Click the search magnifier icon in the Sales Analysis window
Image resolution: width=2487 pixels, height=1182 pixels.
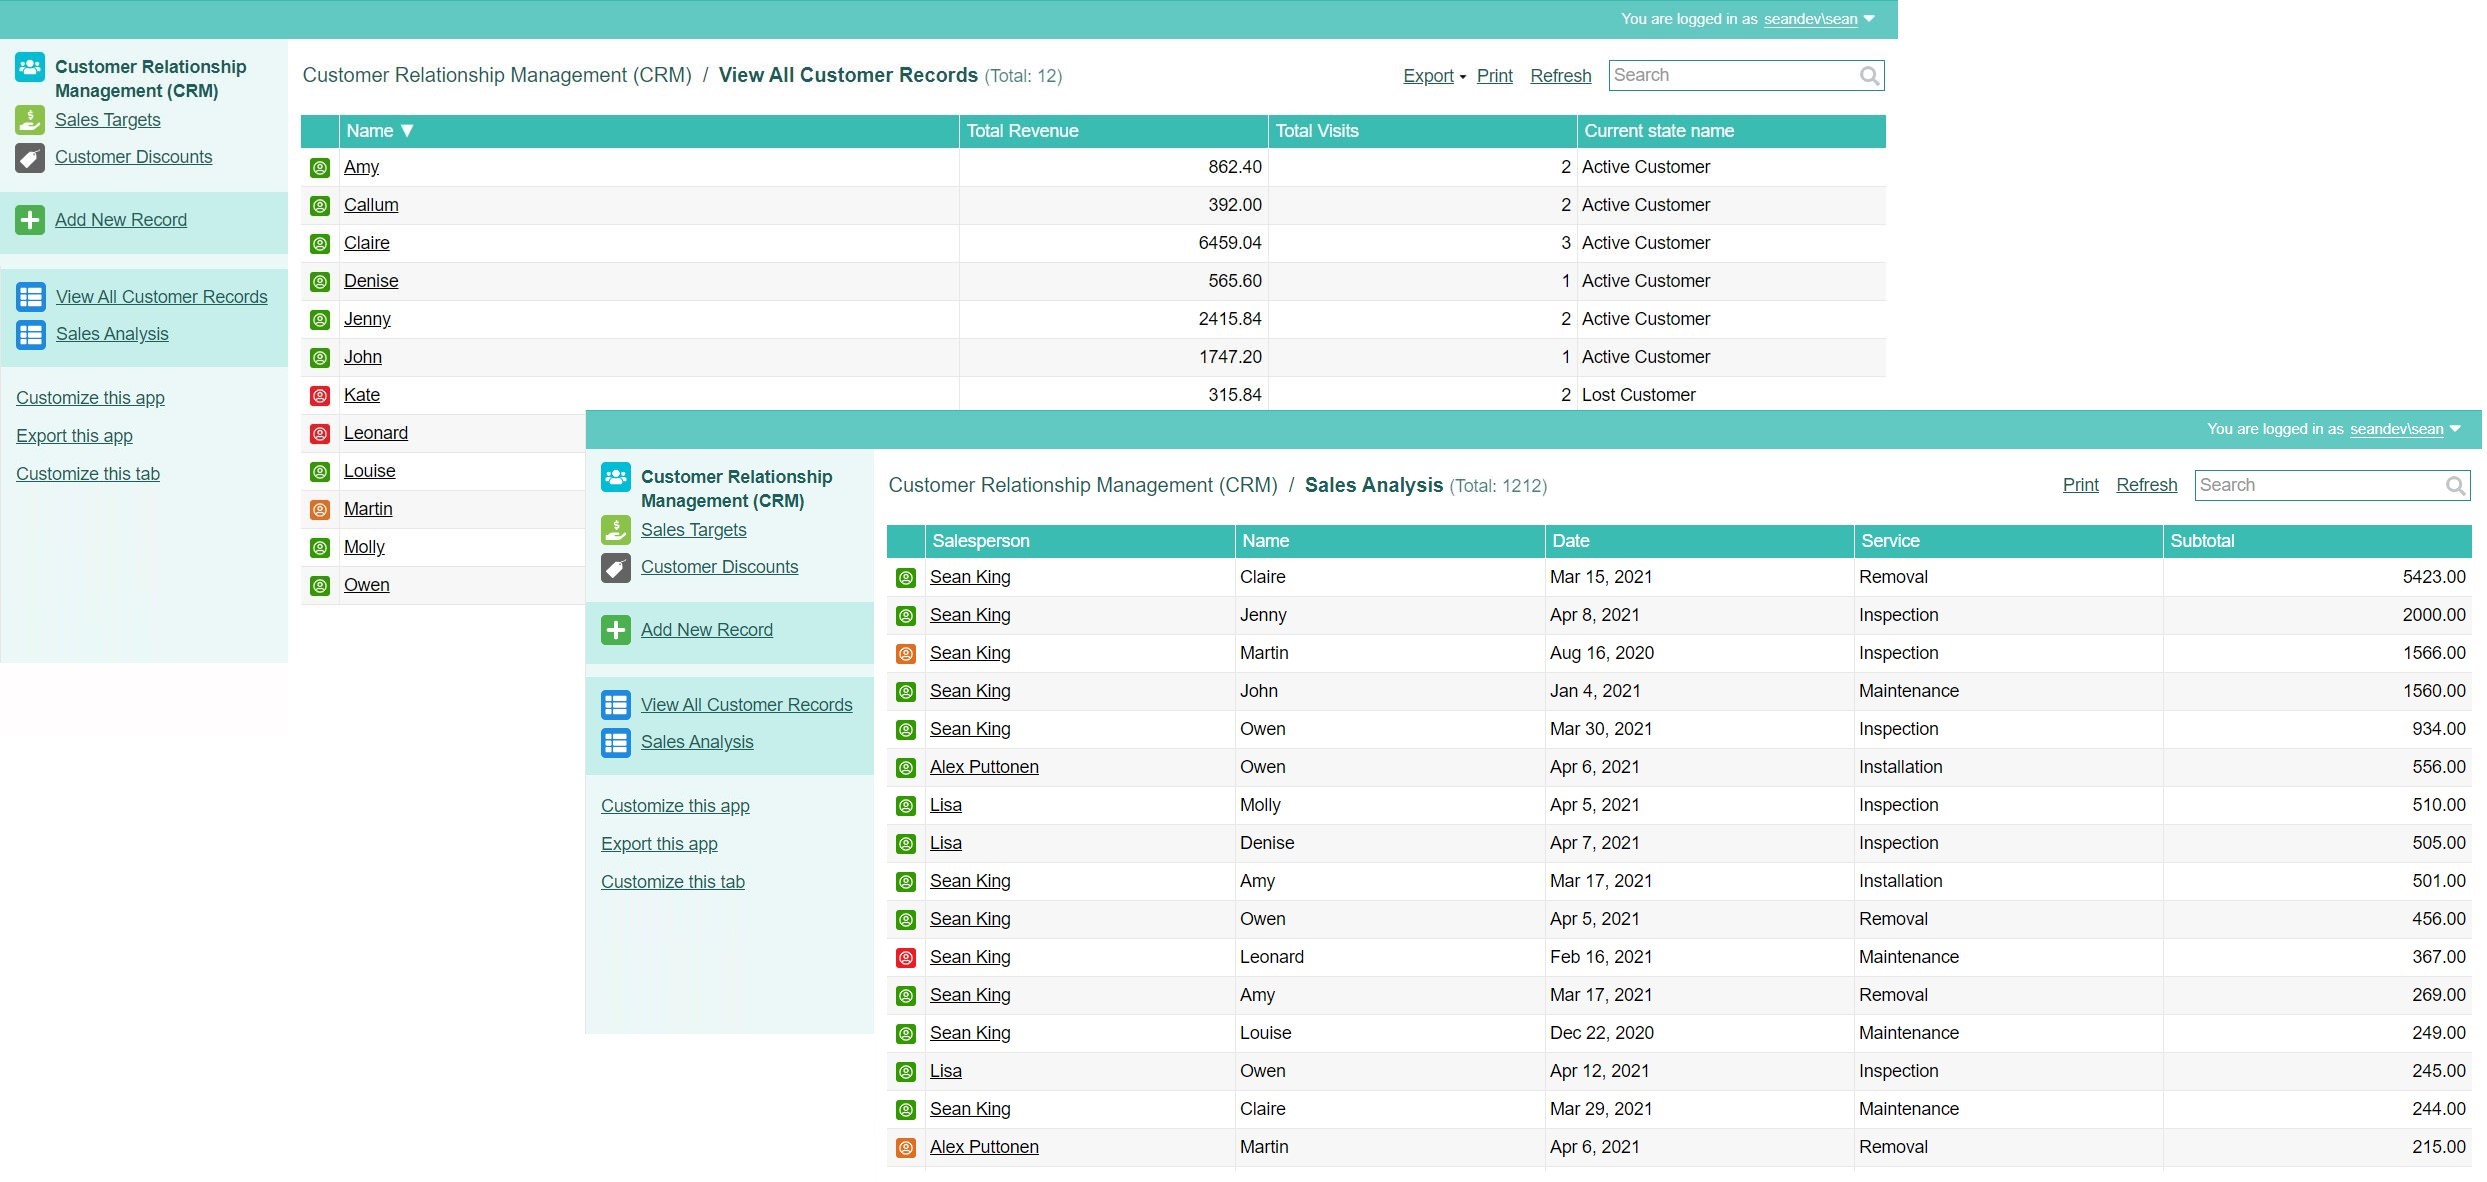pos(2455,486)
